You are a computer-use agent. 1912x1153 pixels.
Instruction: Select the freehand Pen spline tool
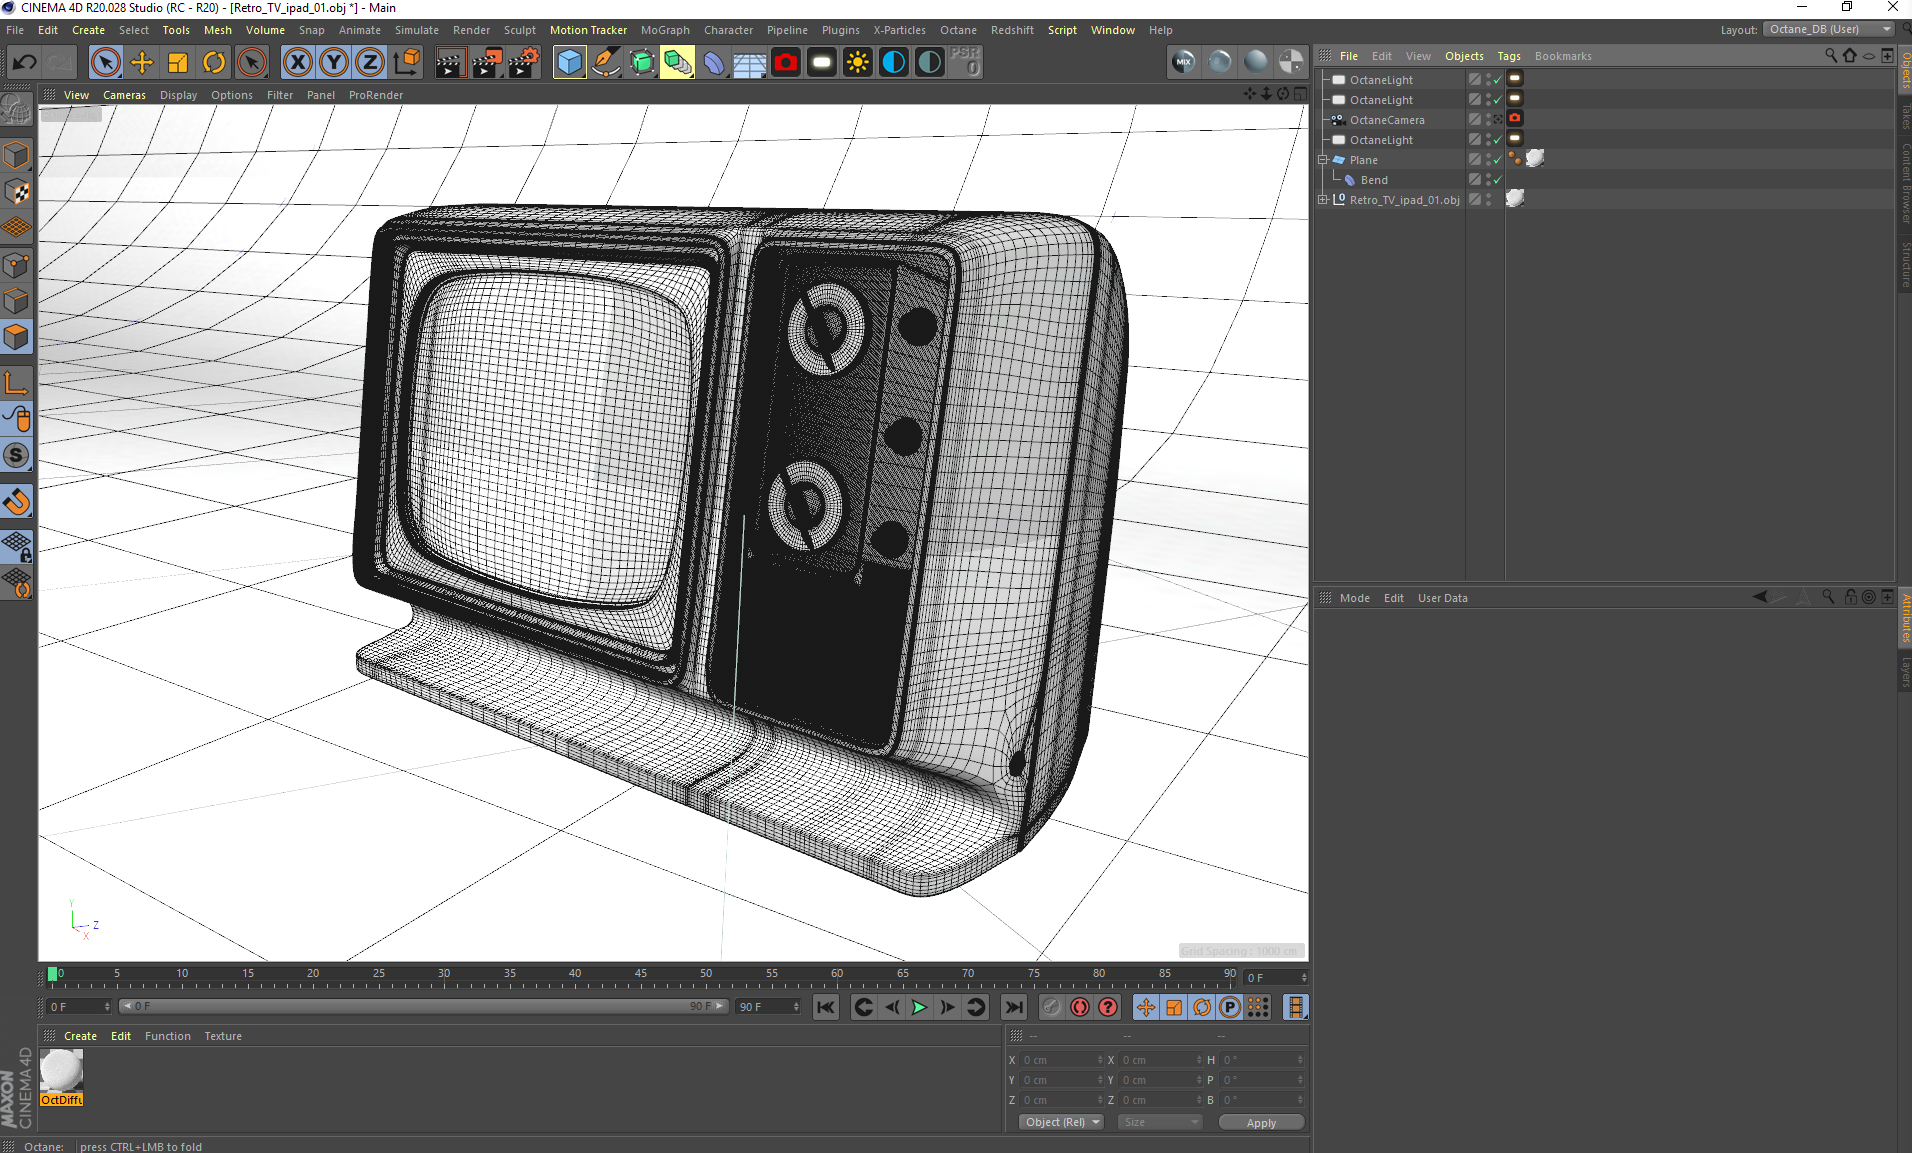coord(605,62)
